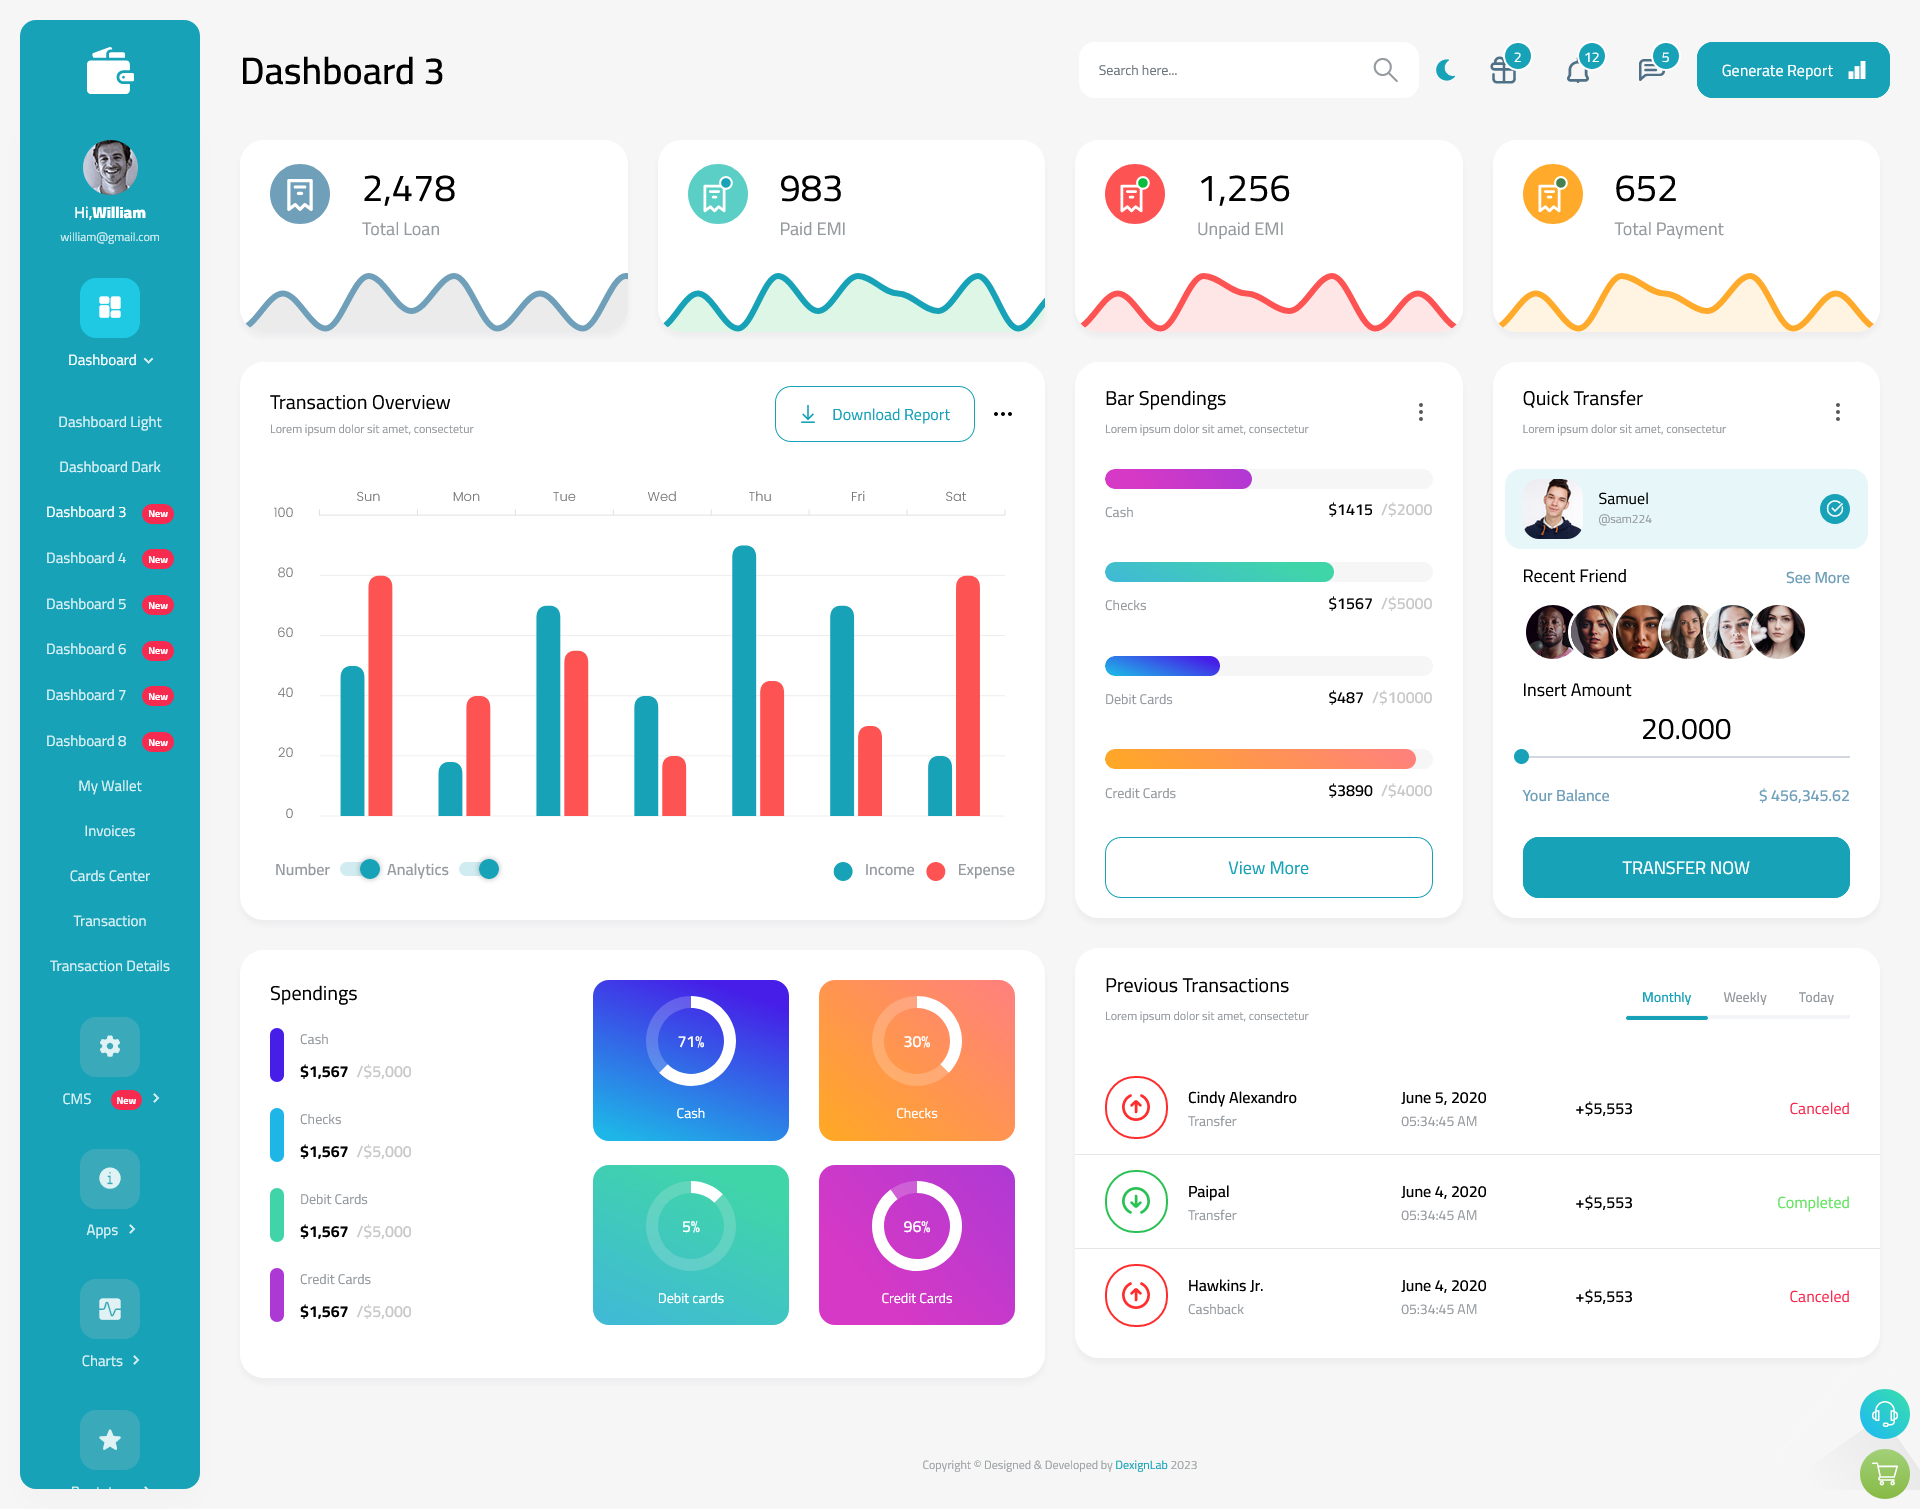Image resolution: width=1920 pixels, height=1509 pixels.
Task: Click the View More spendings button
Action: tap(1269, 867)
